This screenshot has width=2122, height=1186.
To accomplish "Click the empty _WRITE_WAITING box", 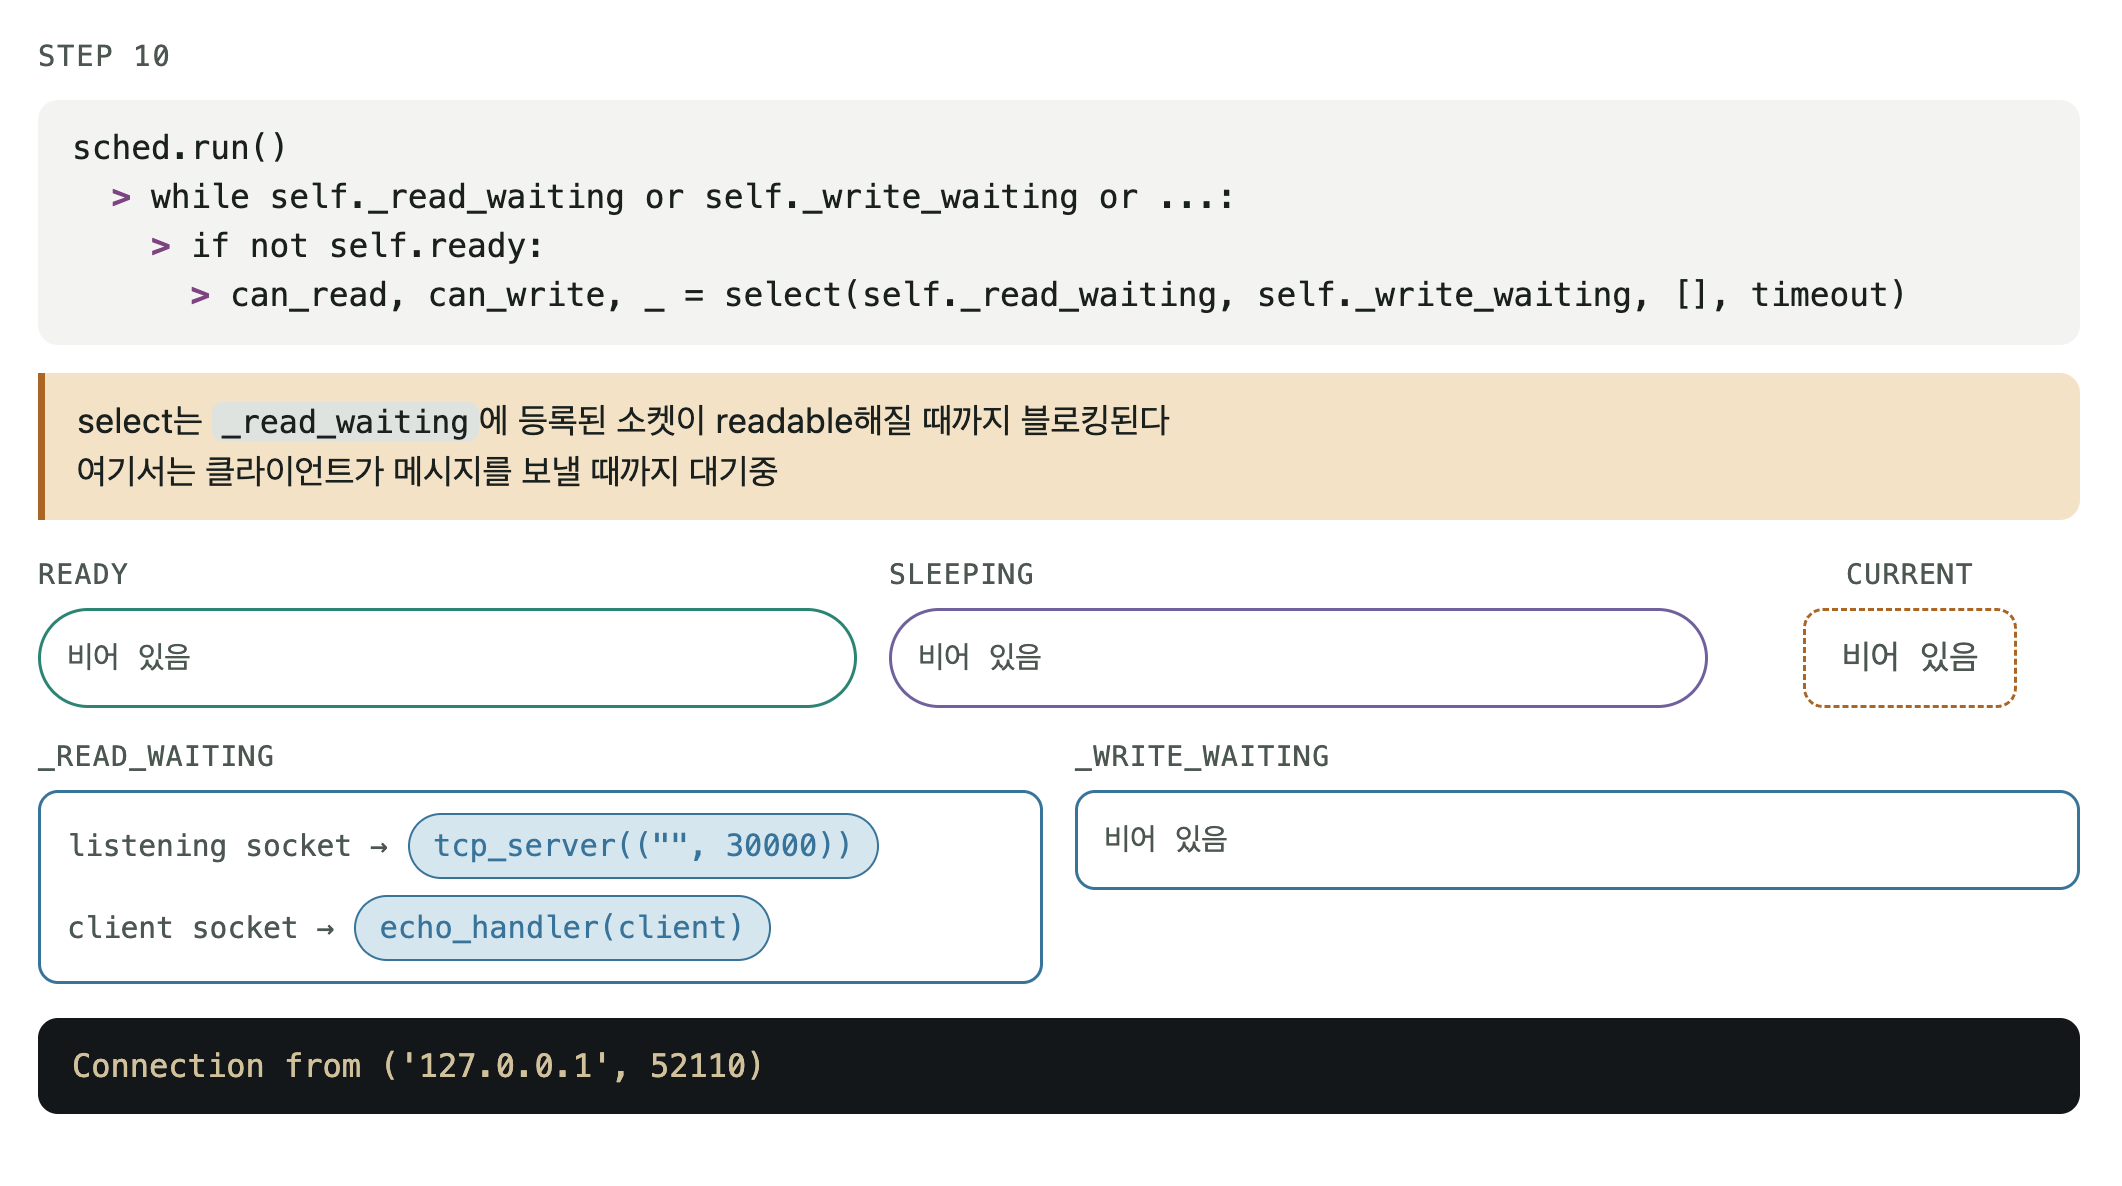I will (x=1577, y=840).
